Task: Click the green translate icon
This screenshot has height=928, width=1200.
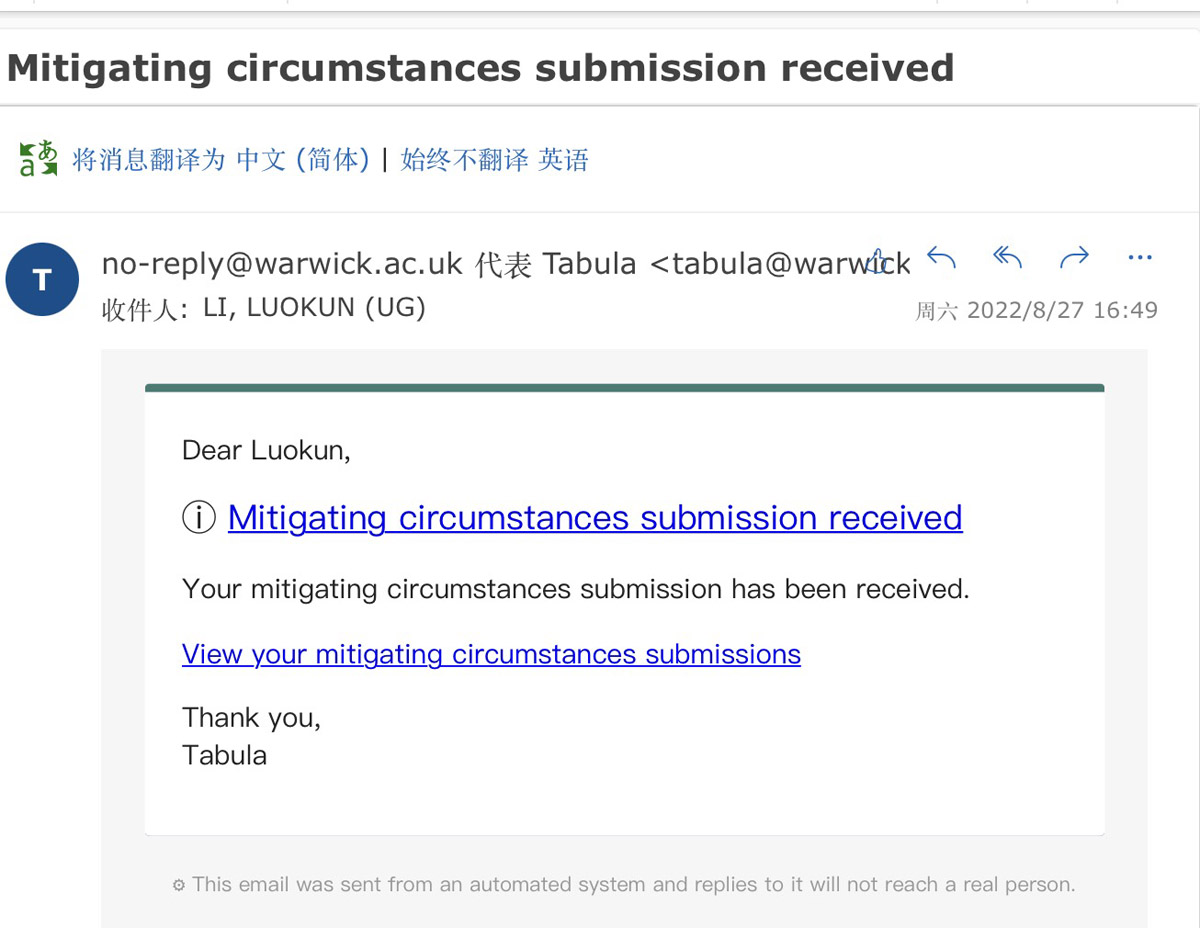Action: [39, 159]
